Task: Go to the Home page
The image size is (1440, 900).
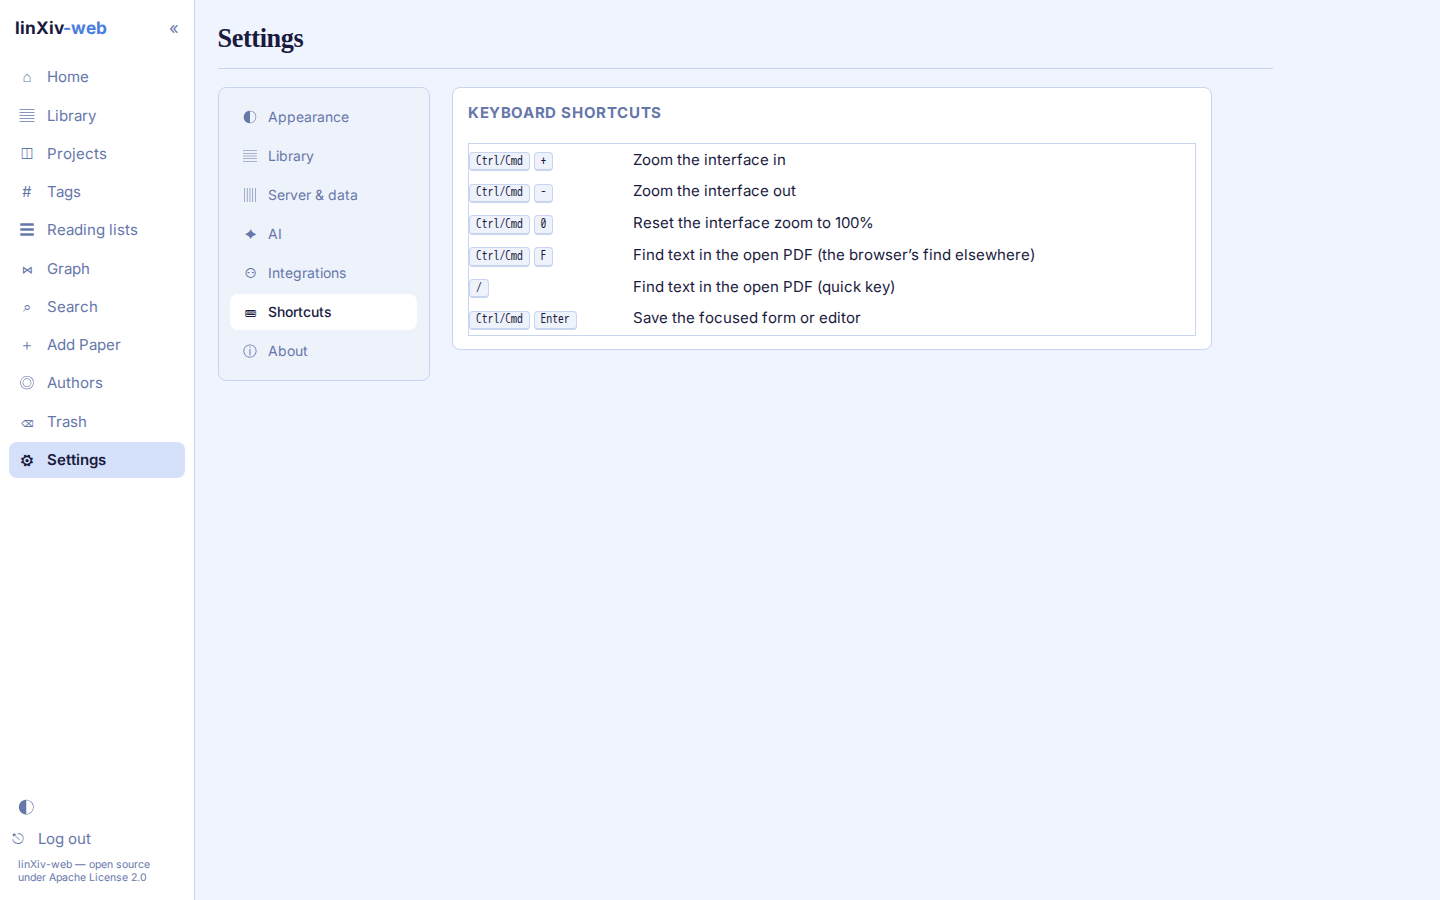Action: click(x=97, y=77)
